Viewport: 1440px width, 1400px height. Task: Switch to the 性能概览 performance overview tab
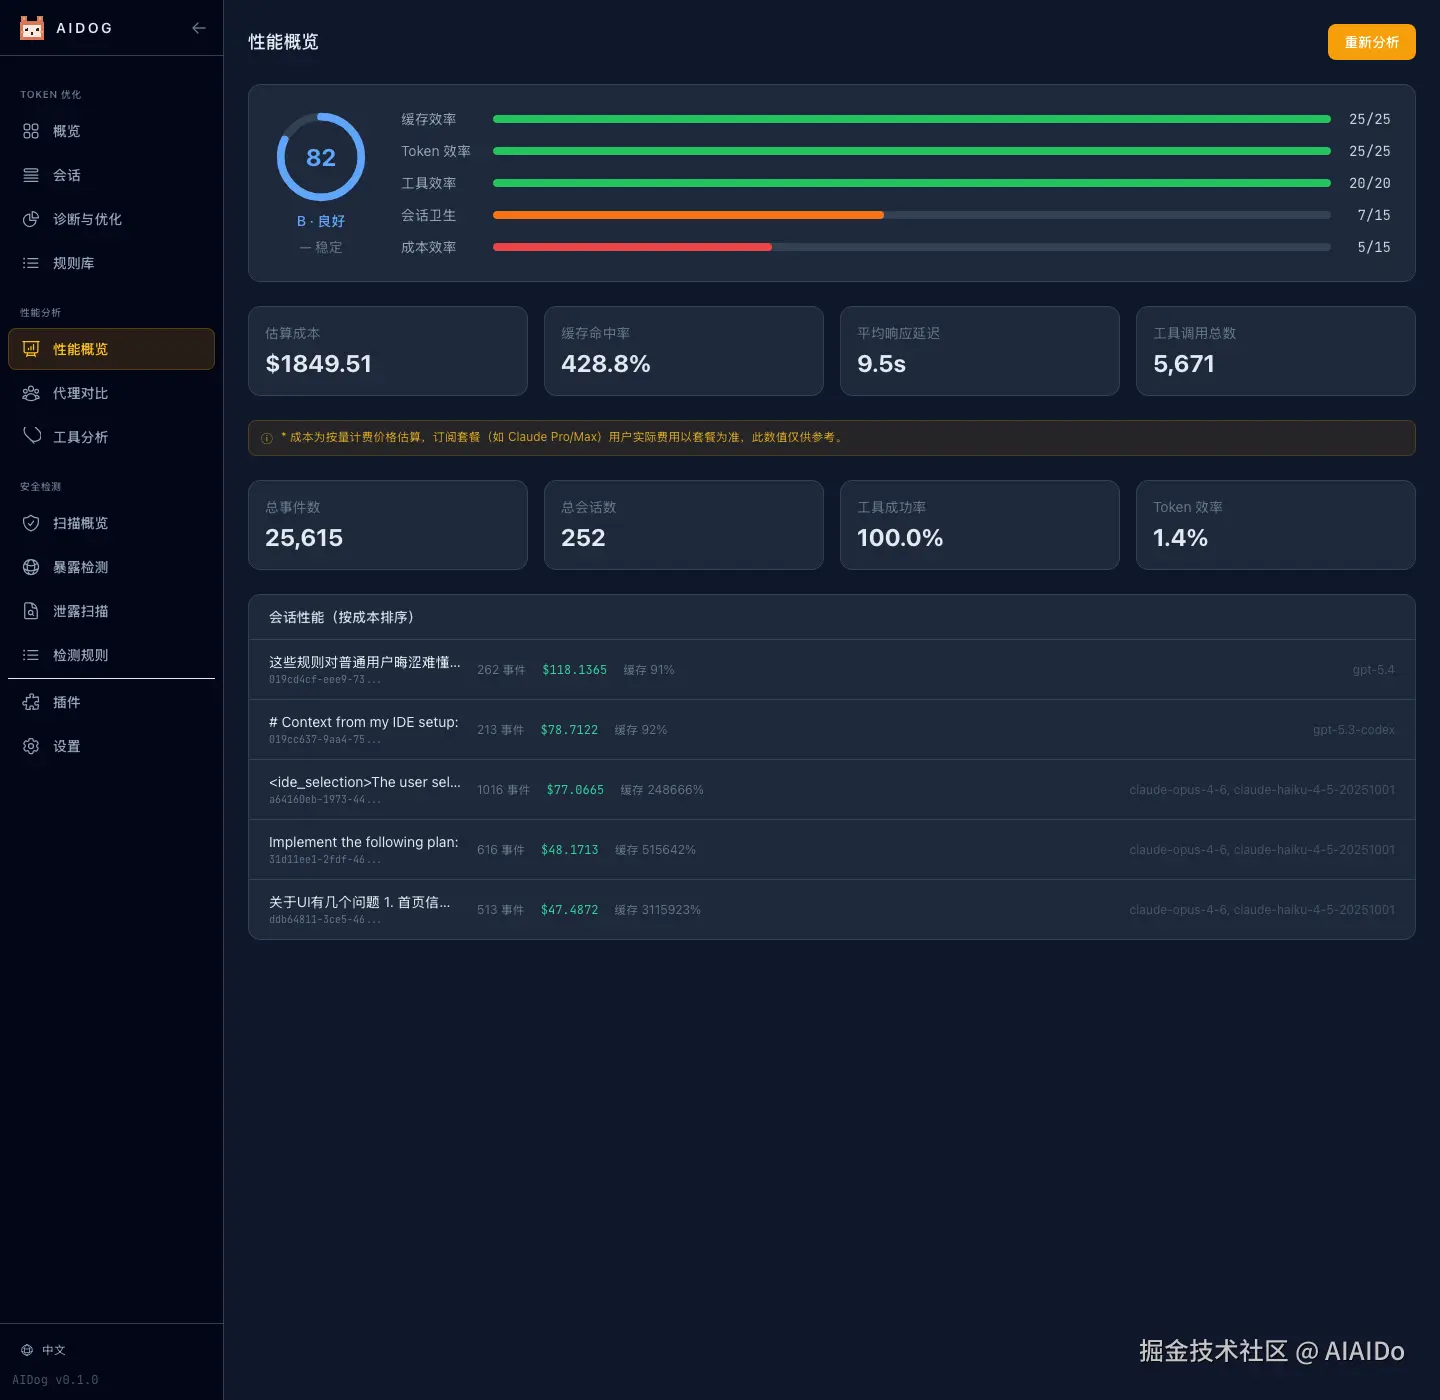pos(30,349)
